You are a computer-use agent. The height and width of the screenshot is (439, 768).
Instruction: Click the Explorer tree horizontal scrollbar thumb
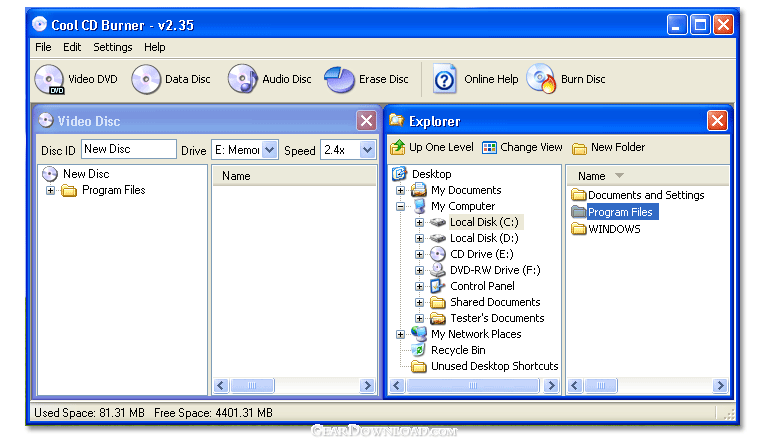pyautogui.click(x=472, y=386)
